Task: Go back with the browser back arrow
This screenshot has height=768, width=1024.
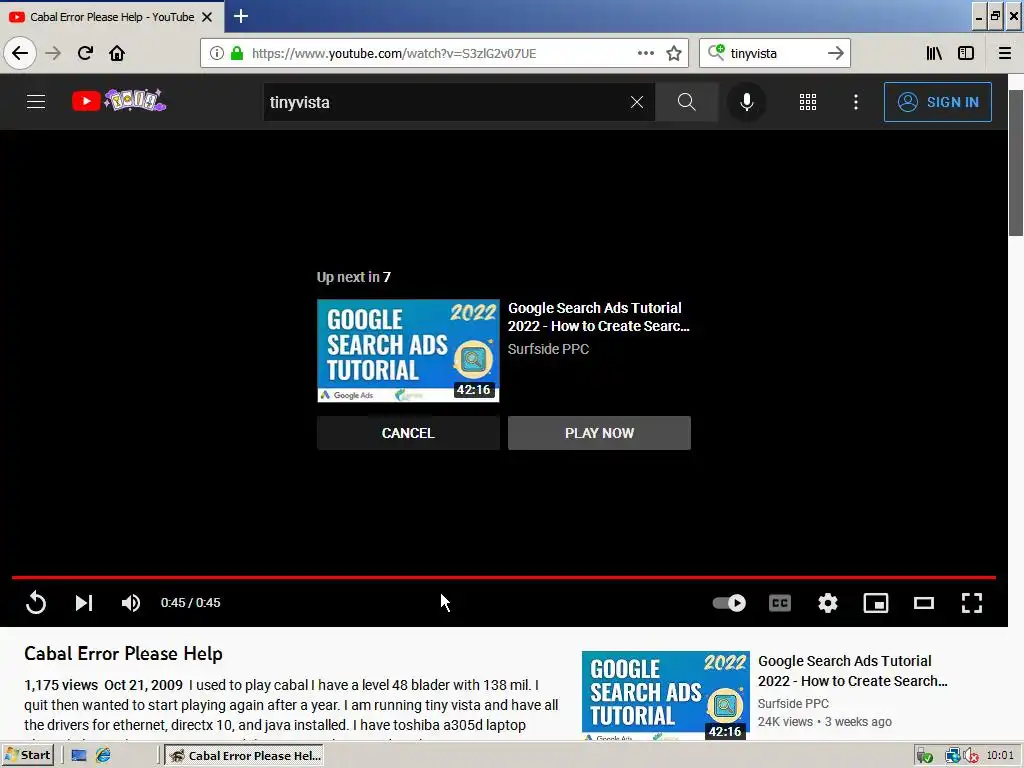Action: [20, 53]
